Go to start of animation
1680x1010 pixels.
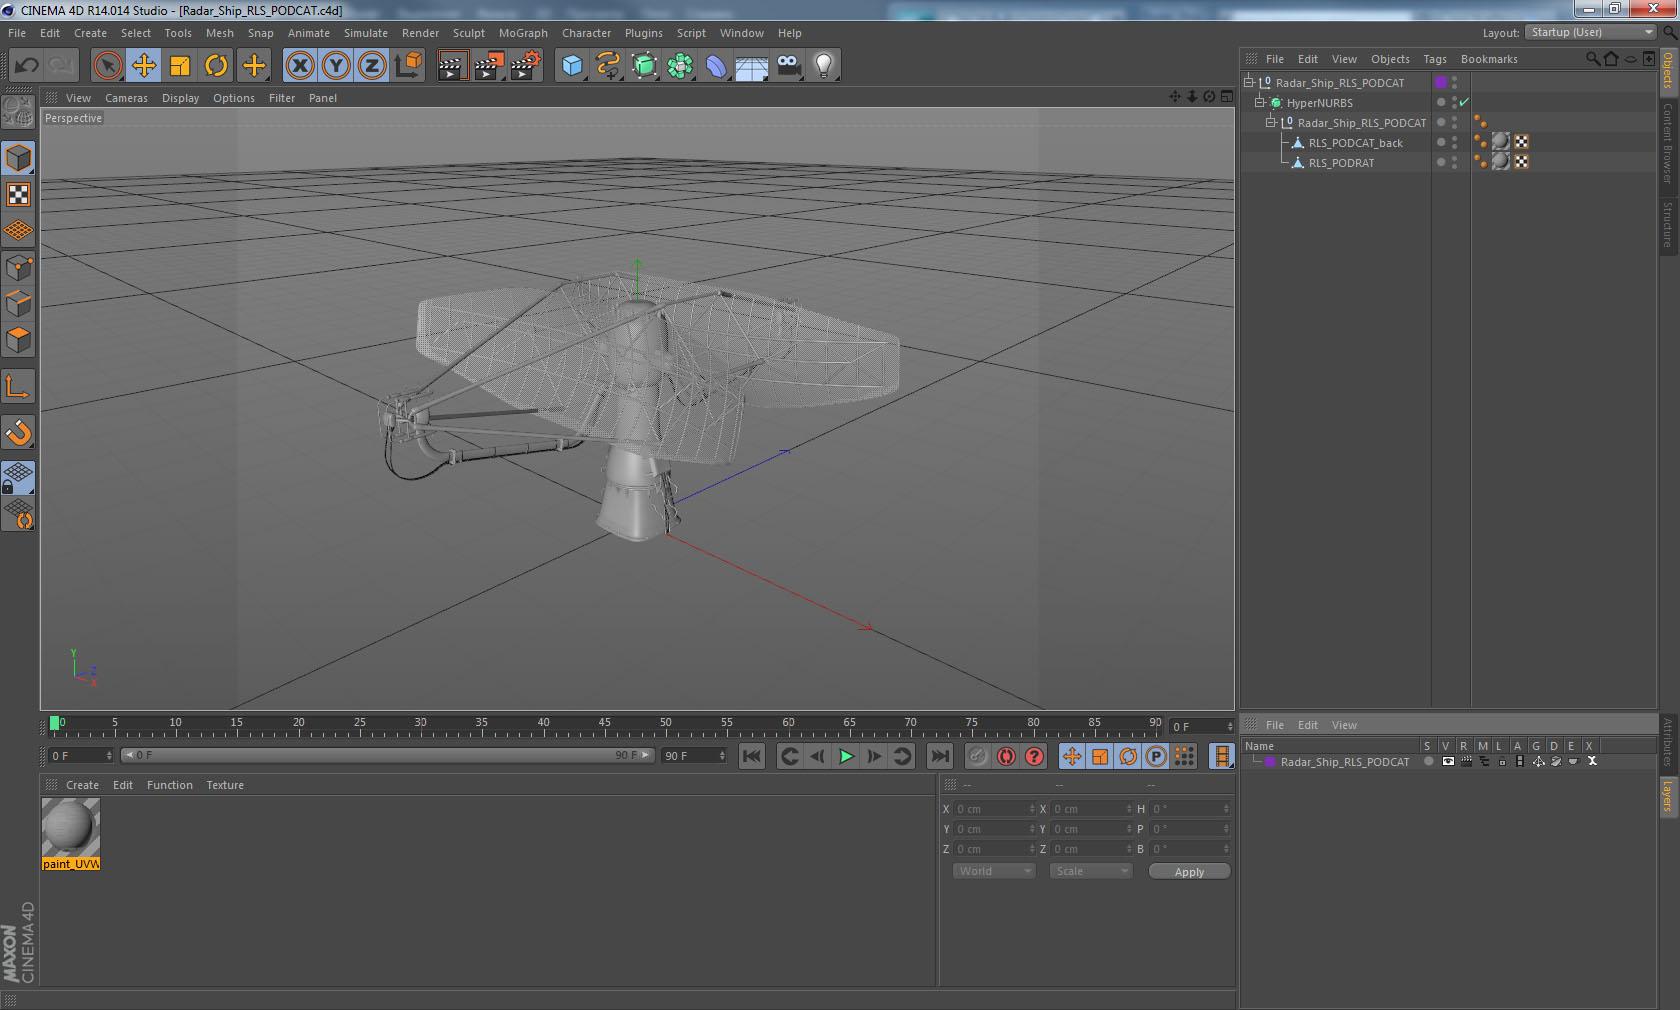click(752, 756)
